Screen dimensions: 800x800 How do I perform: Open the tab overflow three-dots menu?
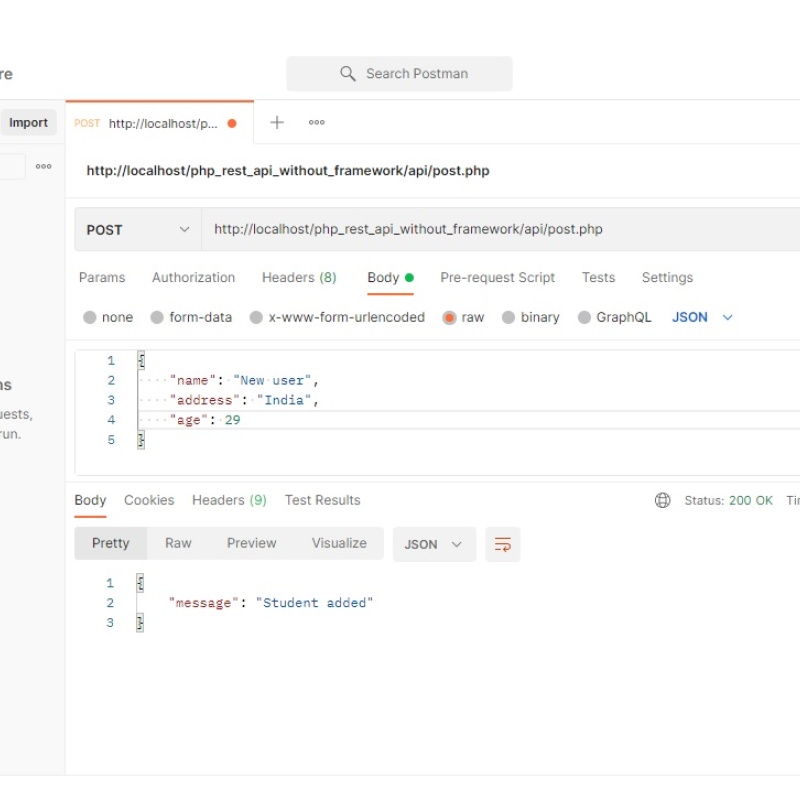coord(317,123)
